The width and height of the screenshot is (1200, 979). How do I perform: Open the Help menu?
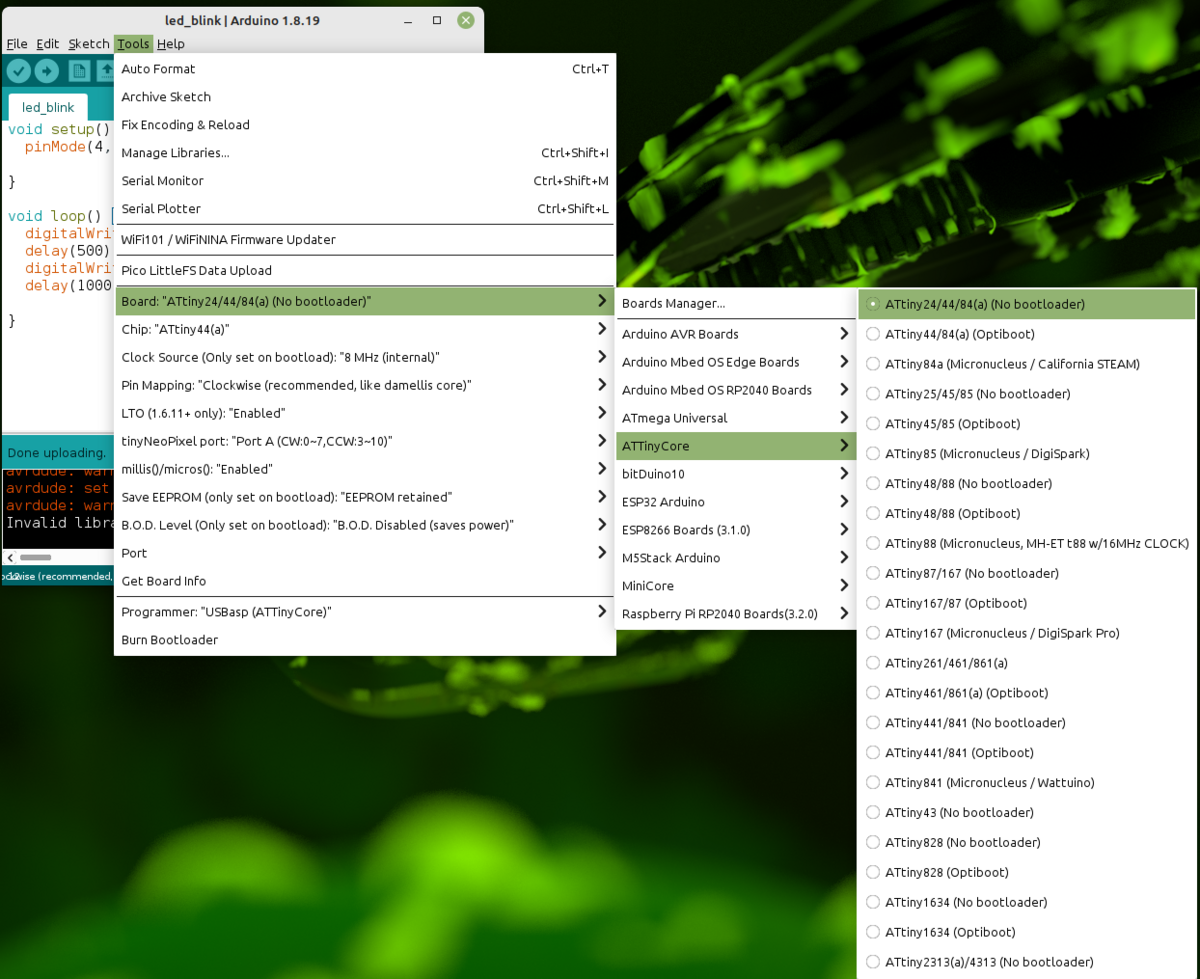pos(171,44)
